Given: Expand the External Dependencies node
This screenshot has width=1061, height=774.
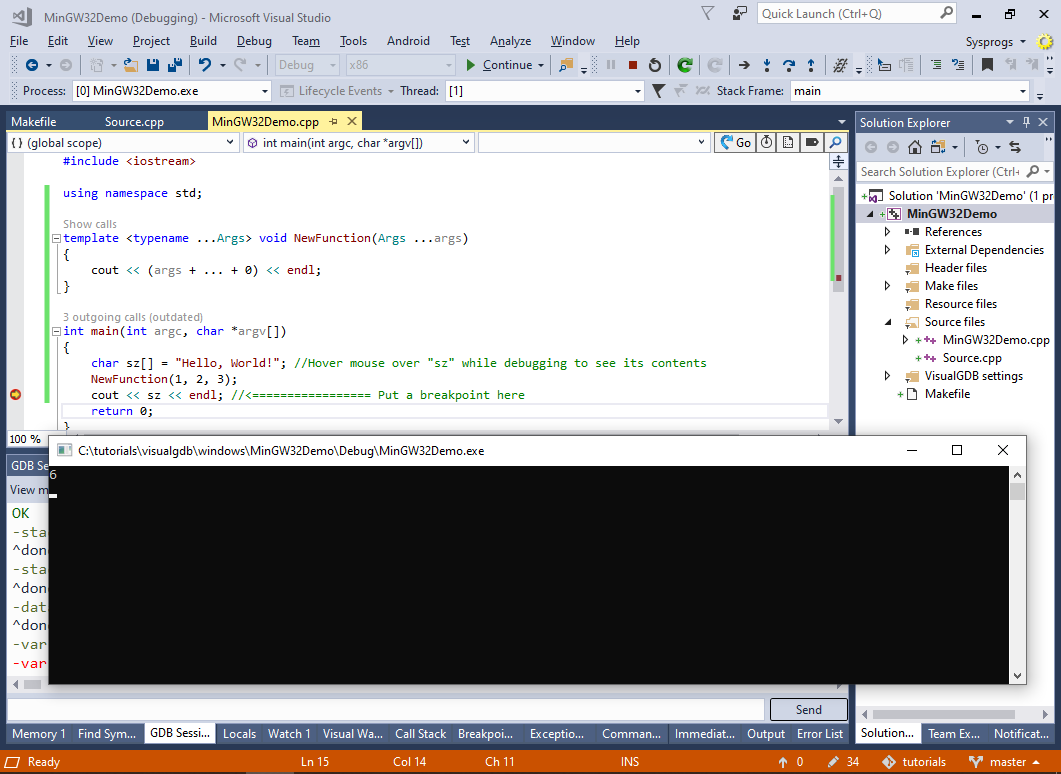Looking at the screenshot, I should (887, 250).
